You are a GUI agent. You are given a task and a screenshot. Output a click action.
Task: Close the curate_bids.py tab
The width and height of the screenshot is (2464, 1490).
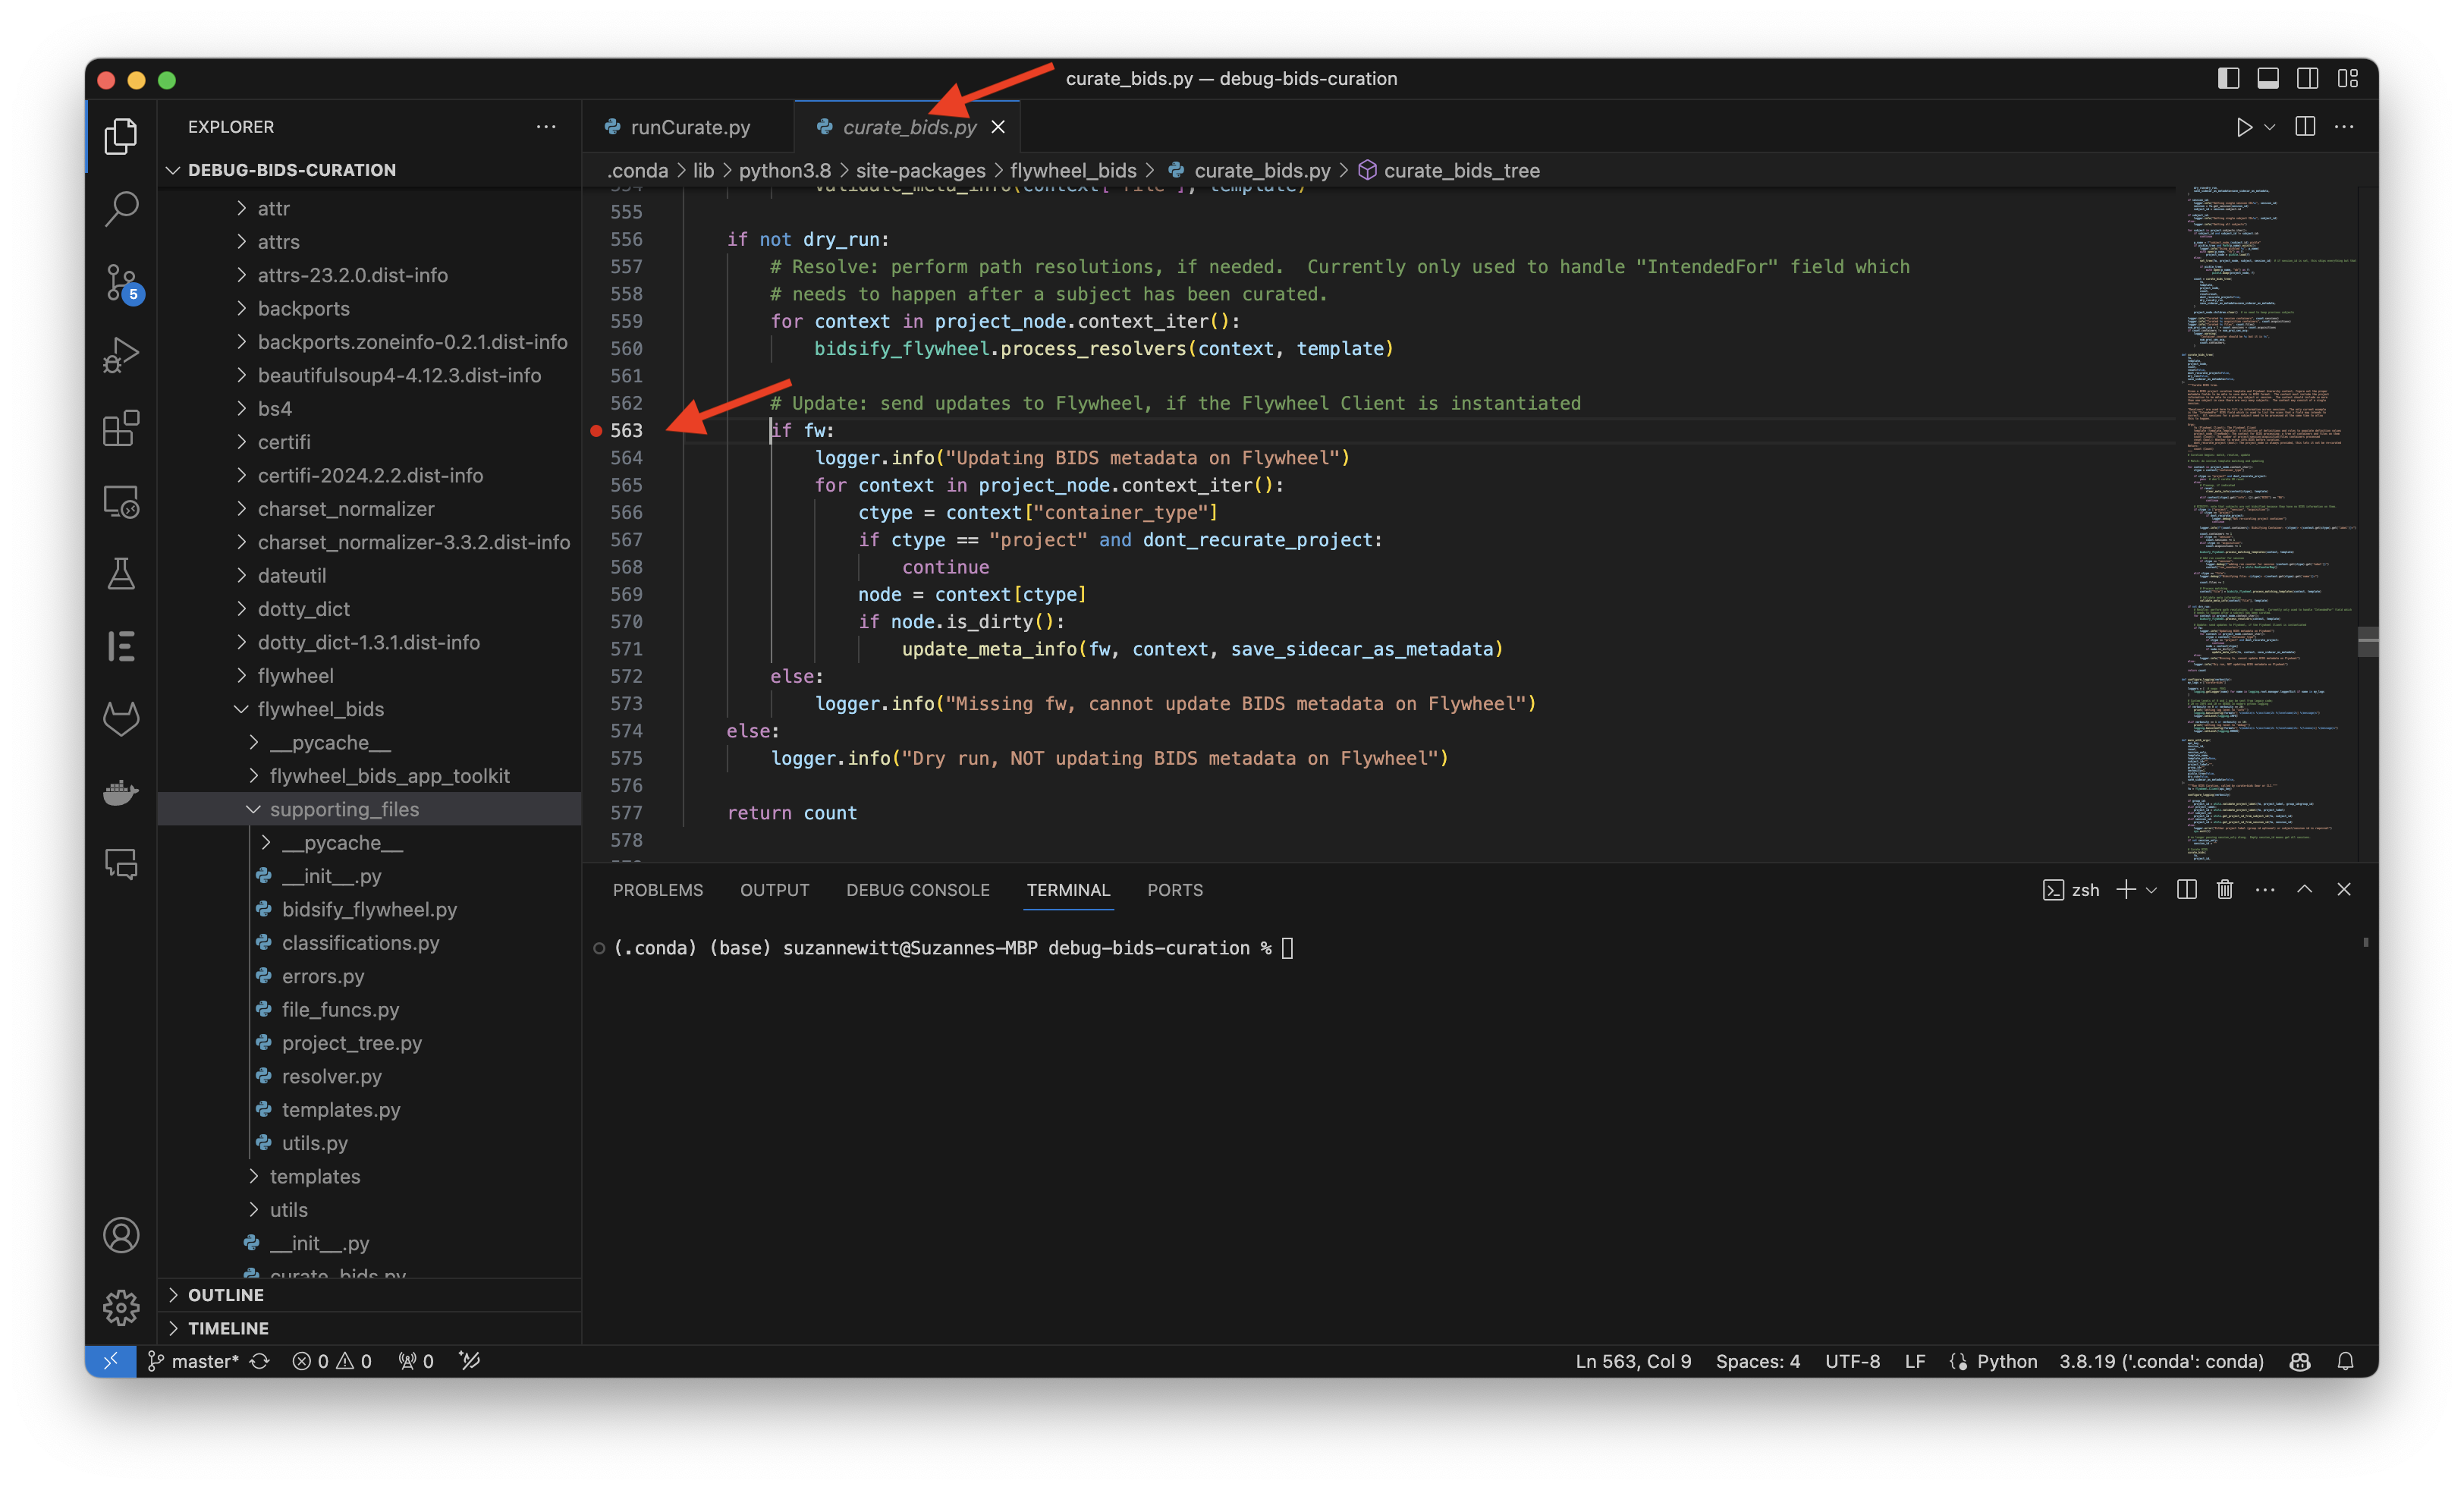(x=998, y=127)
